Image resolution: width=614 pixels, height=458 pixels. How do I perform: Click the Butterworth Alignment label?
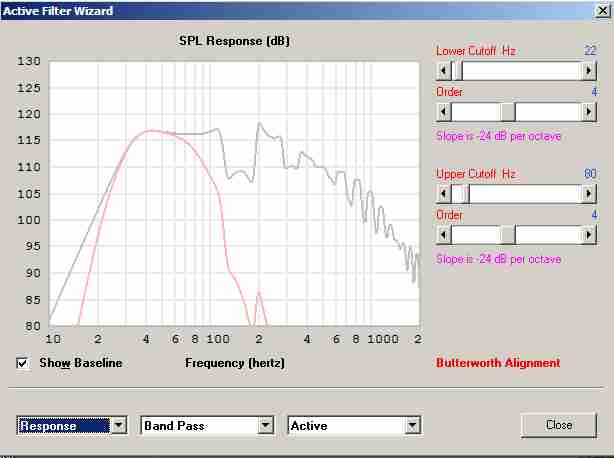[498, 363]
